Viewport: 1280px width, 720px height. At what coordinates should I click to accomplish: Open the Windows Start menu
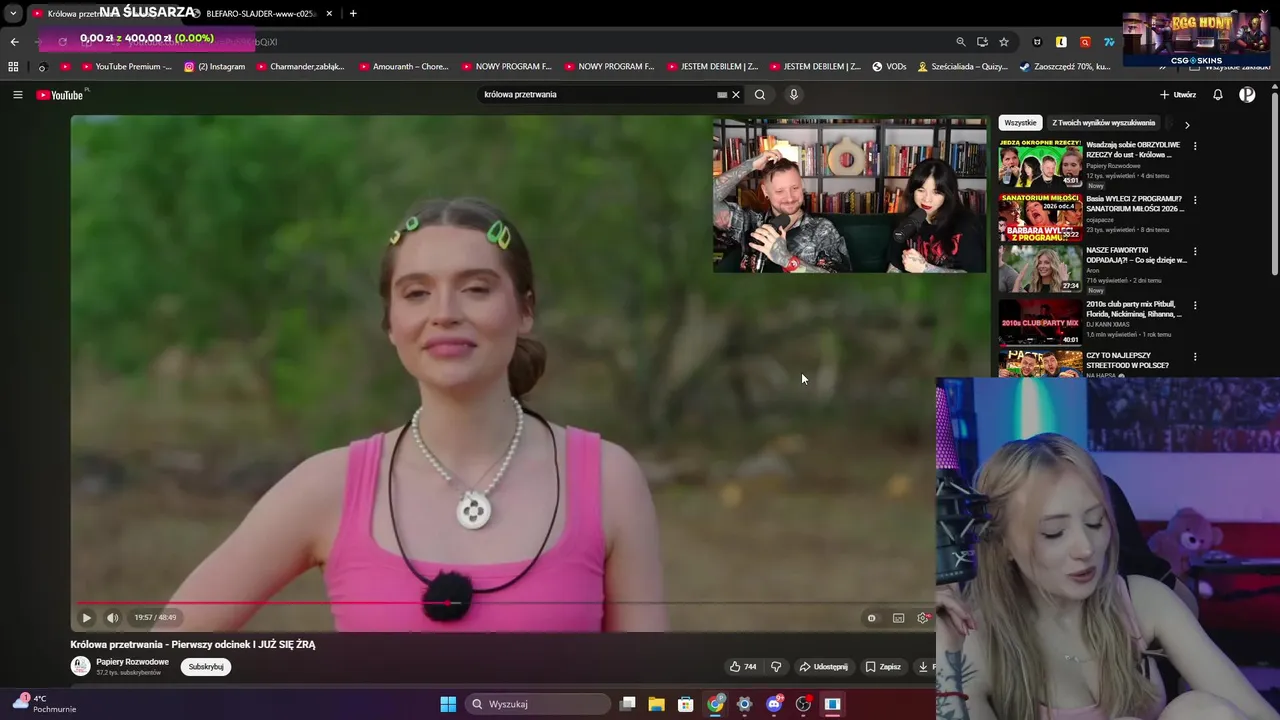click(x=448, y=704)
